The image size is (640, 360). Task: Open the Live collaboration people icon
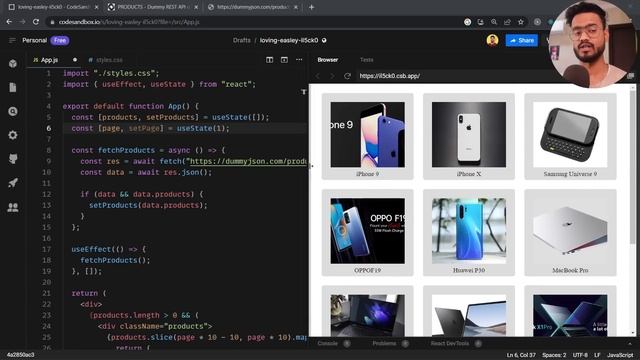[13, 207]
